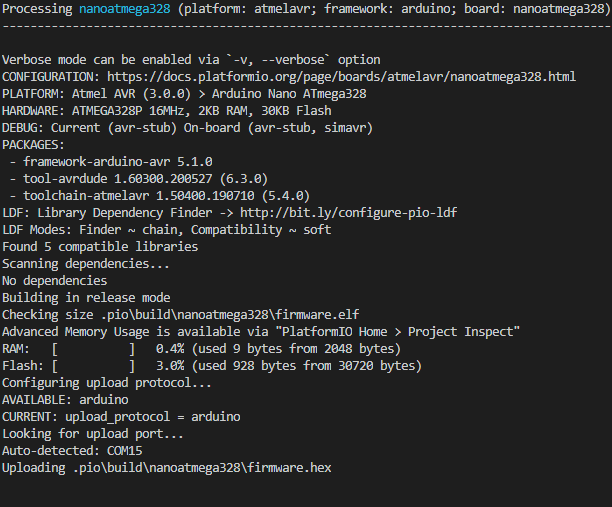
Task: Click the Flash usage progress bar
Action: coord(93,366)
